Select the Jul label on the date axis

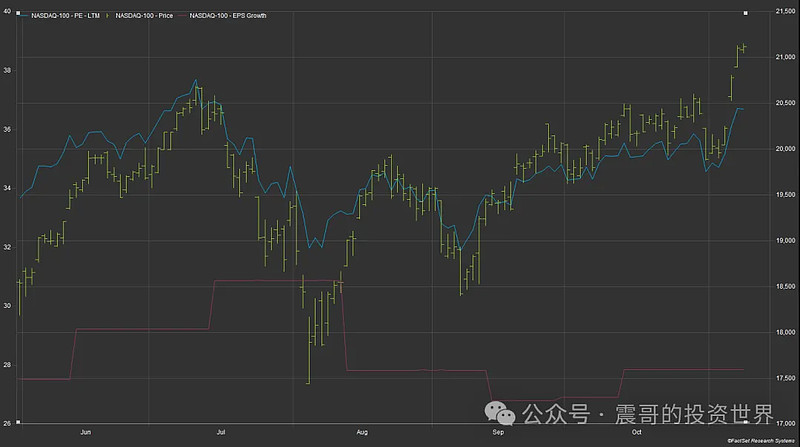pyautogui.click(x=221, y=432)
